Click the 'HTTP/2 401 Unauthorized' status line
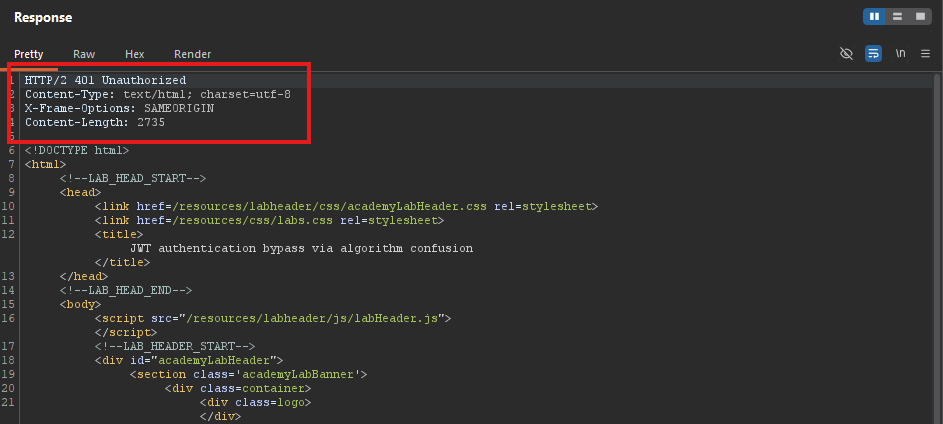The width and height of the screenshot is (943, 424). click(x=106, y=80)
